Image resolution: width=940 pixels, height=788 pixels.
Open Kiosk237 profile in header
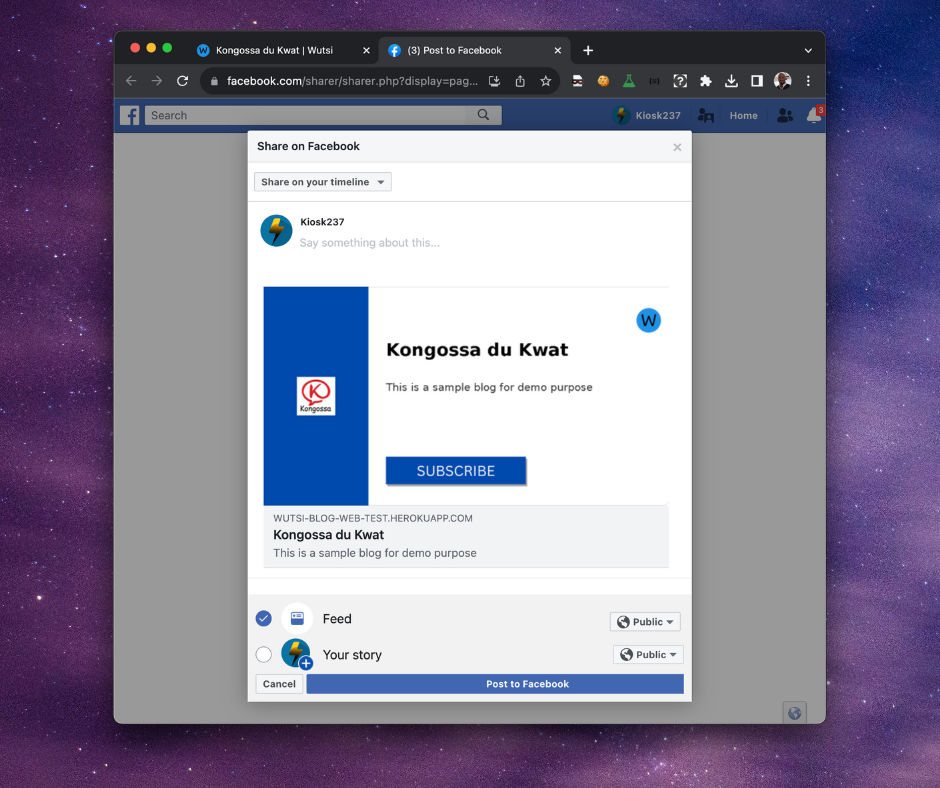647,115
